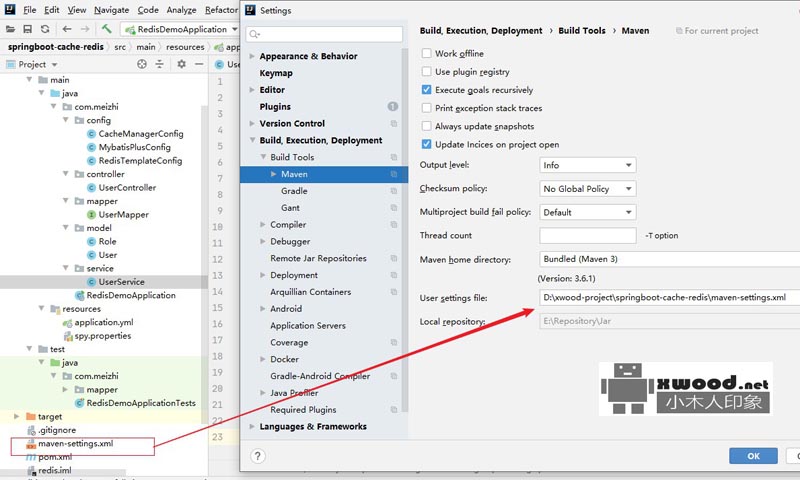Click the Synchronize refresh icon
Image resolution: width=800 pixels, height=480 pixels.
pyautogui.click(x=45, y=29)
